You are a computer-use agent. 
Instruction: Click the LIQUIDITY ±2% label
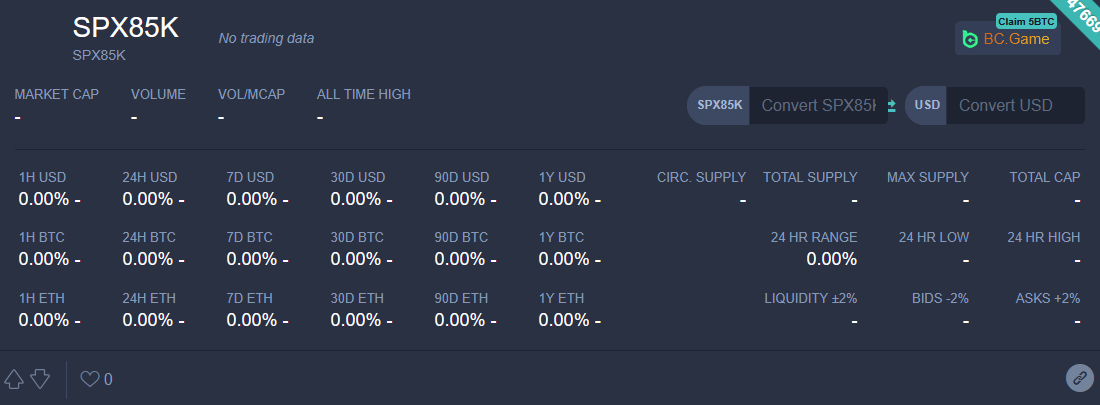(x=811, y=298)
